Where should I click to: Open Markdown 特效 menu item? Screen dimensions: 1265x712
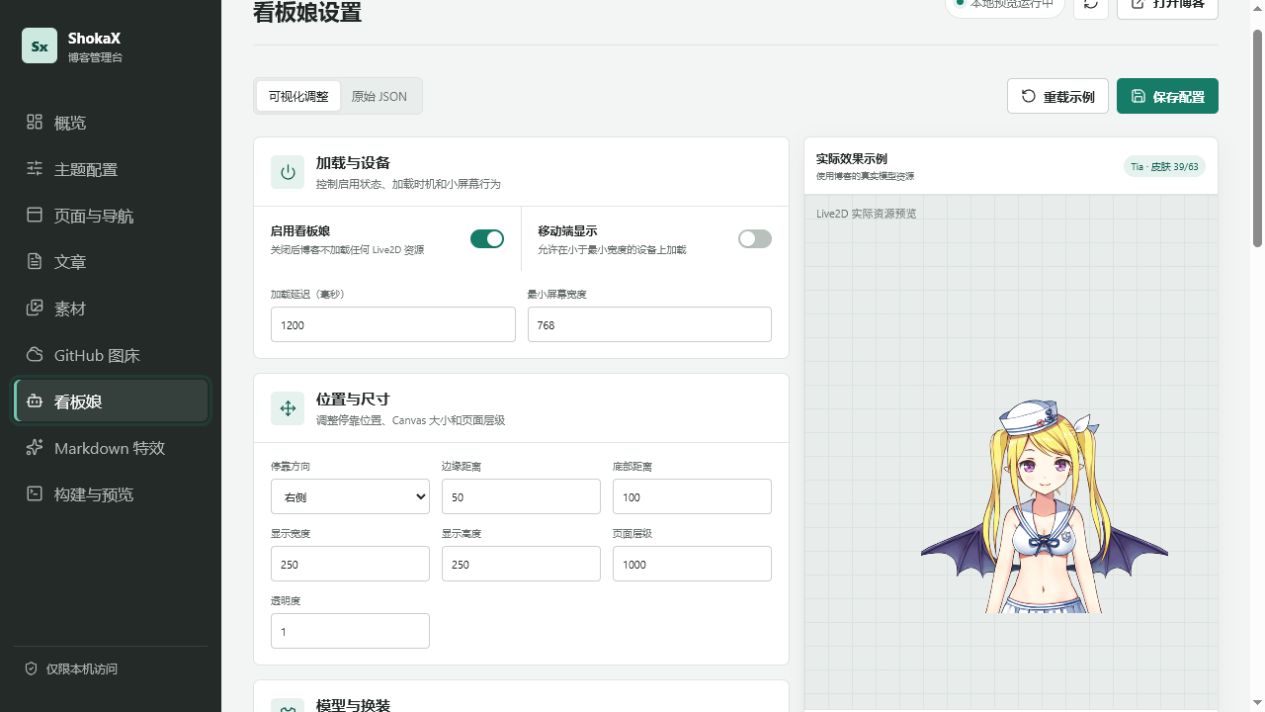coord(110,448)
